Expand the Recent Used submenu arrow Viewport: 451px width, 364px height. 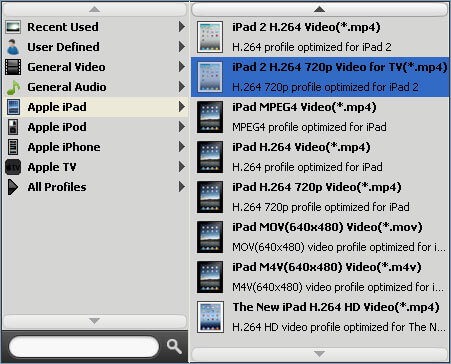pos(182,27)
